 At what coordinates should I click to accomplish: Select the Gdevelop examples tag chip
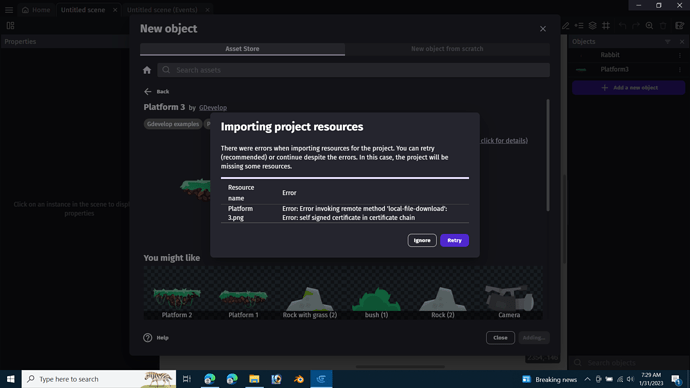pos(173,124)
